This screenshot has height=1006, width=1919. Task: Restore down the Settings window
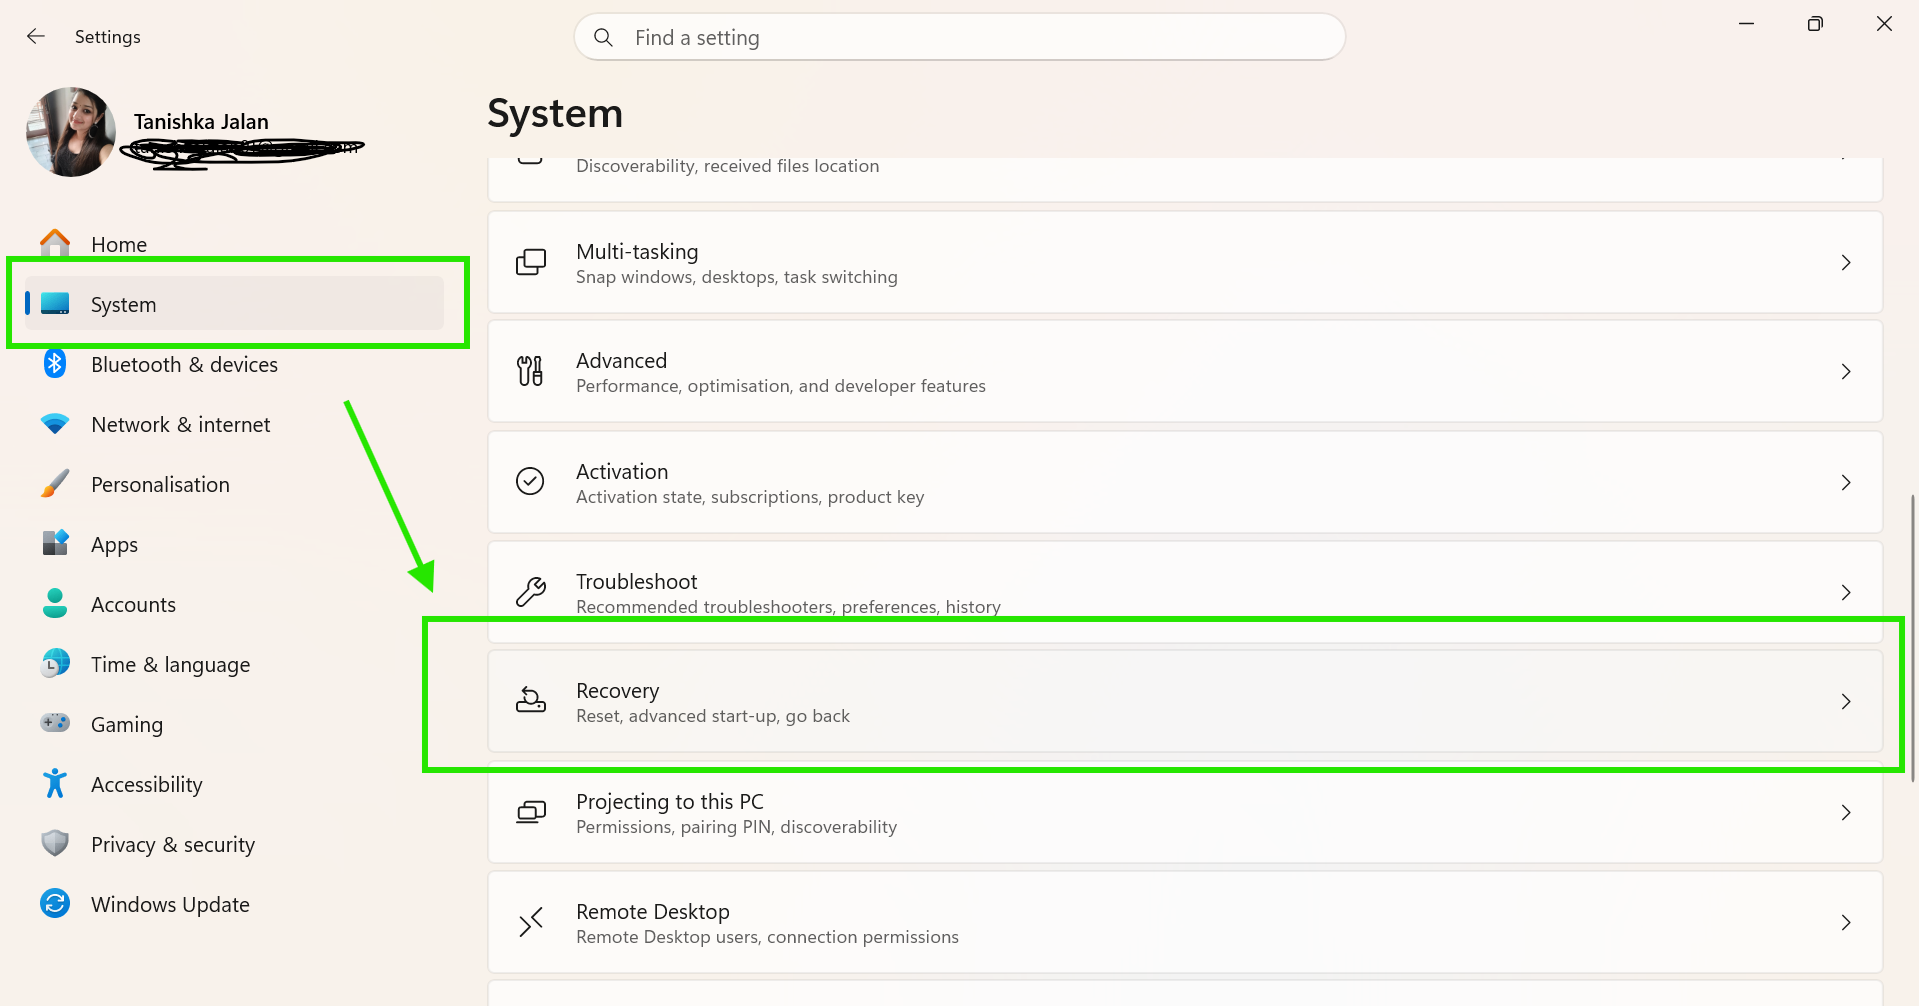1815,24
